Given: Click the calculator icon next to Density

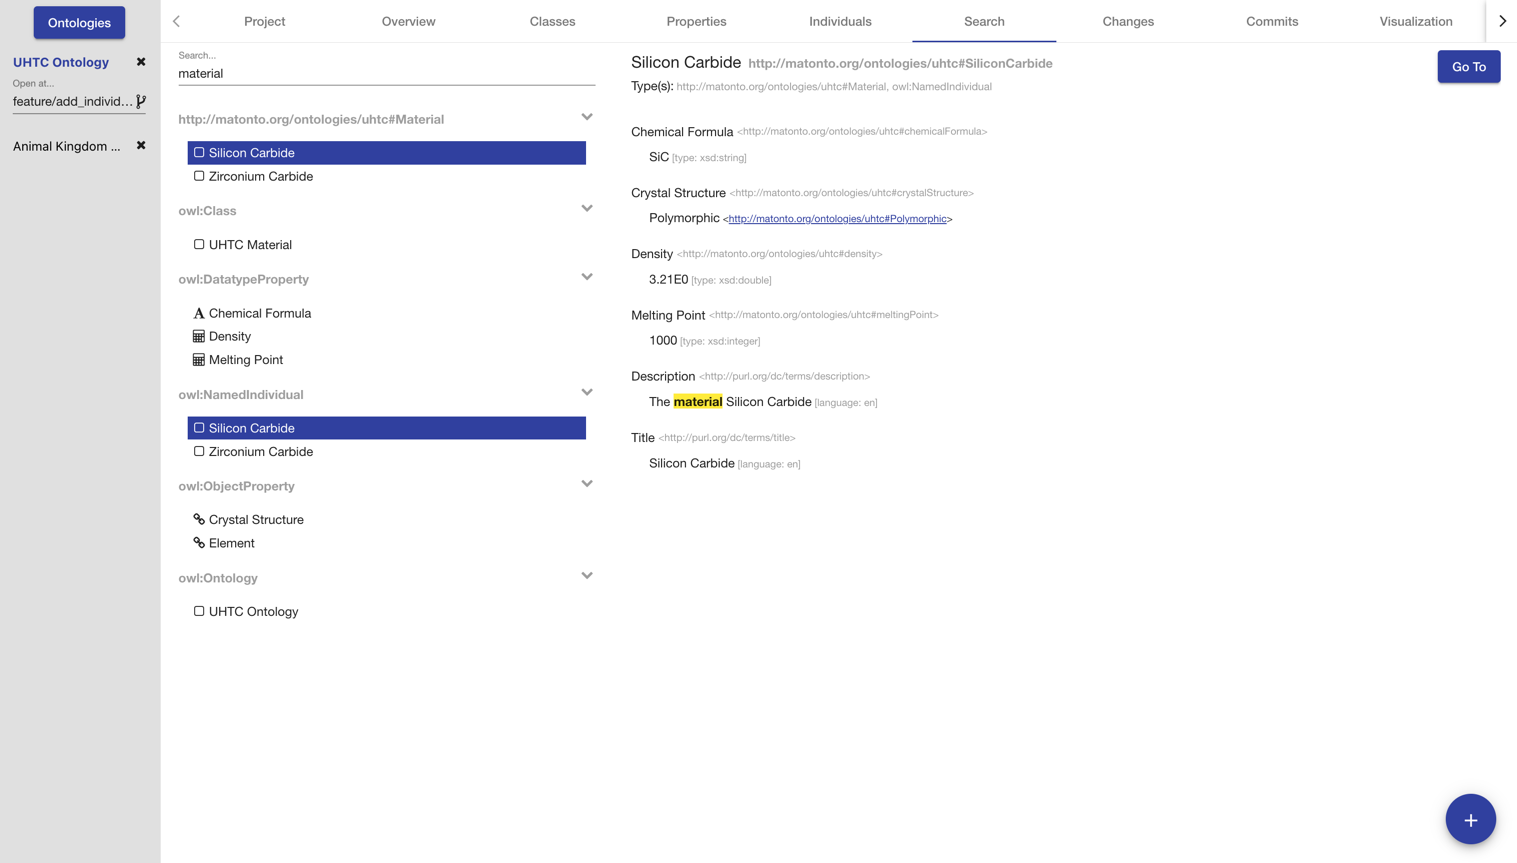Looking at the screenshot, I should click(x=198, y=336).
